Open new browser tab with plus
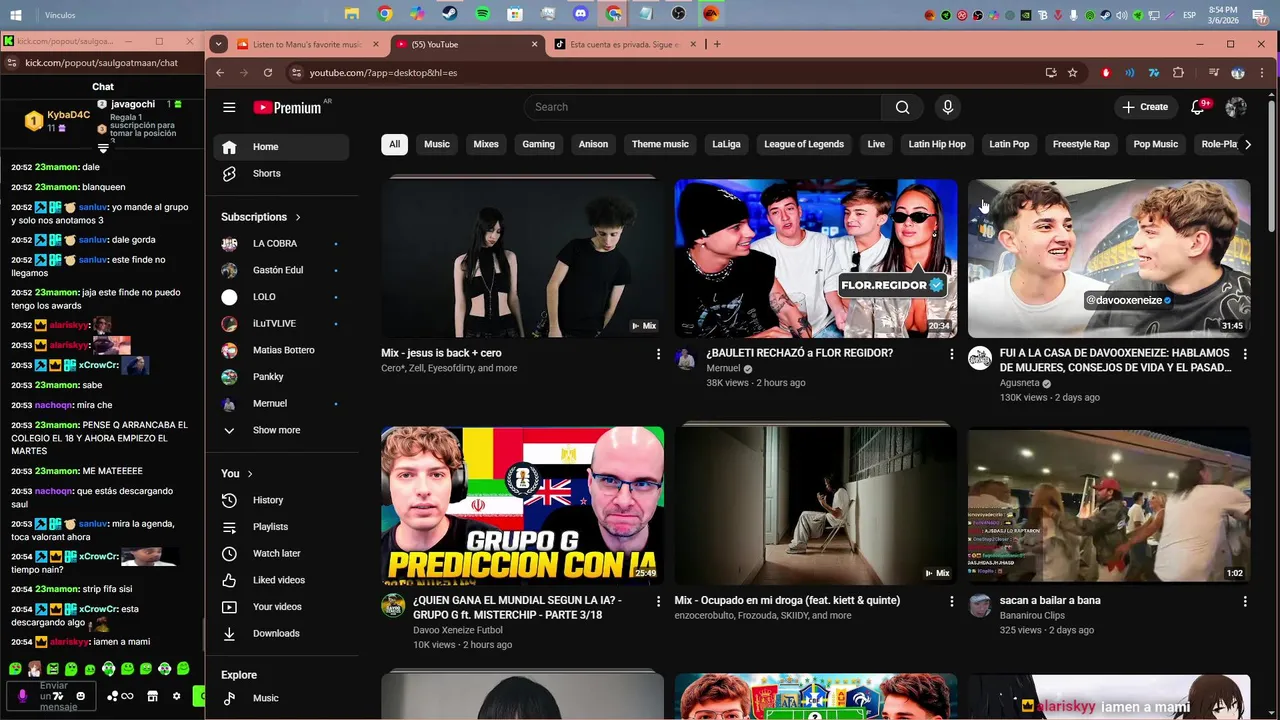This screenshot has height=720, width=1280. (x=717, y=44)
